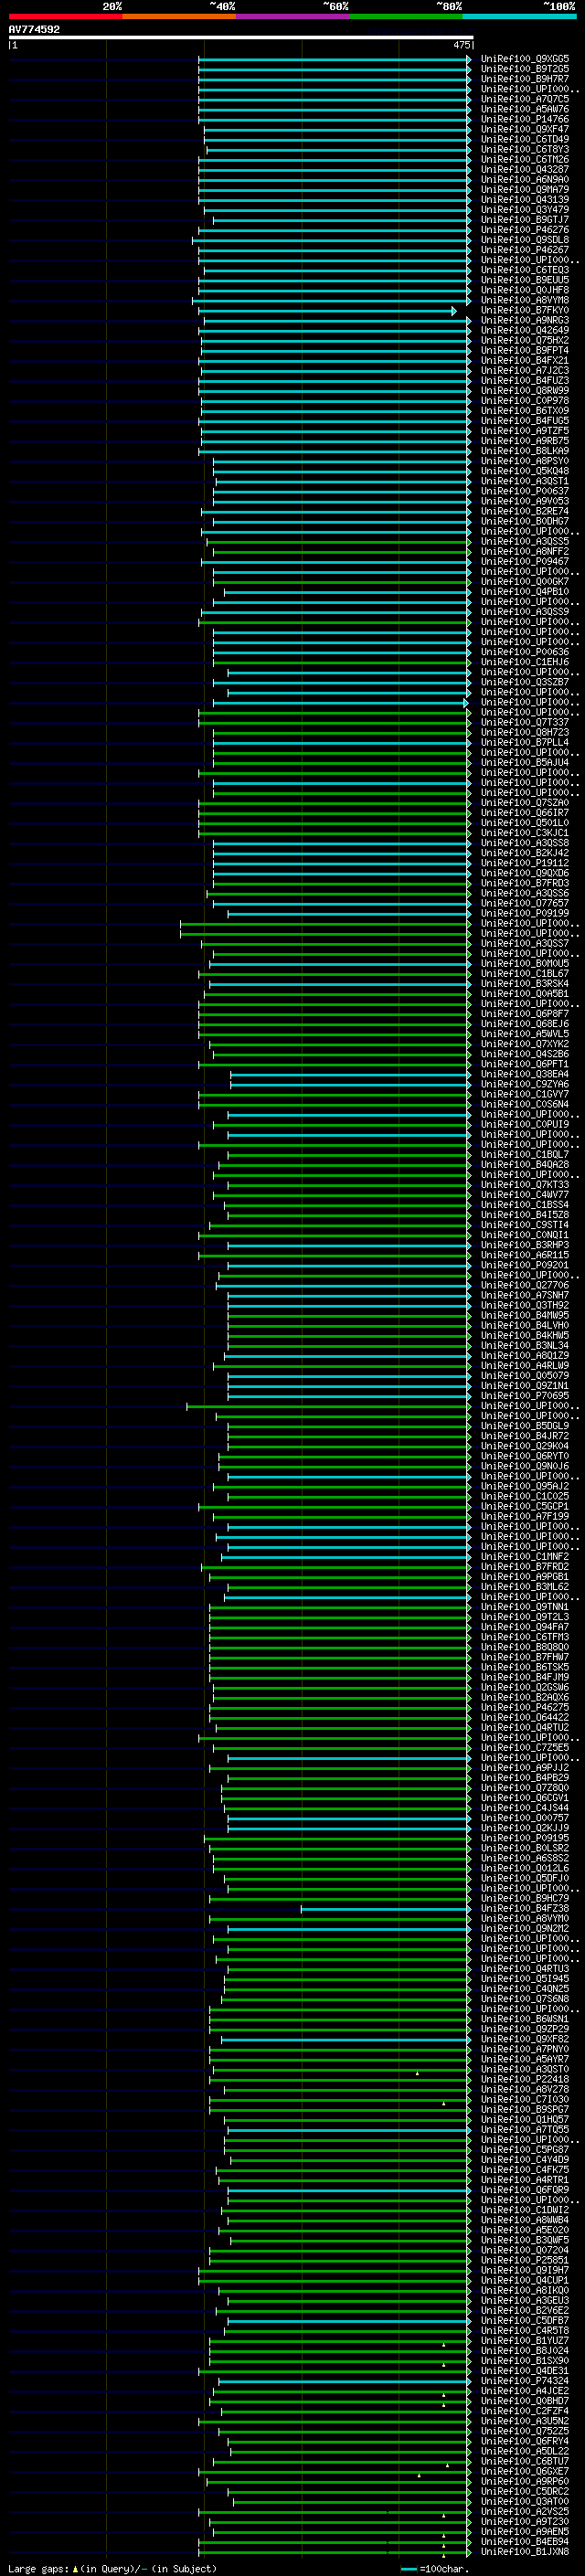The height and width of the screenshot is (2576, 585).
Task: Select the cyan ~100% identity color band
Action: coord(520,16)
